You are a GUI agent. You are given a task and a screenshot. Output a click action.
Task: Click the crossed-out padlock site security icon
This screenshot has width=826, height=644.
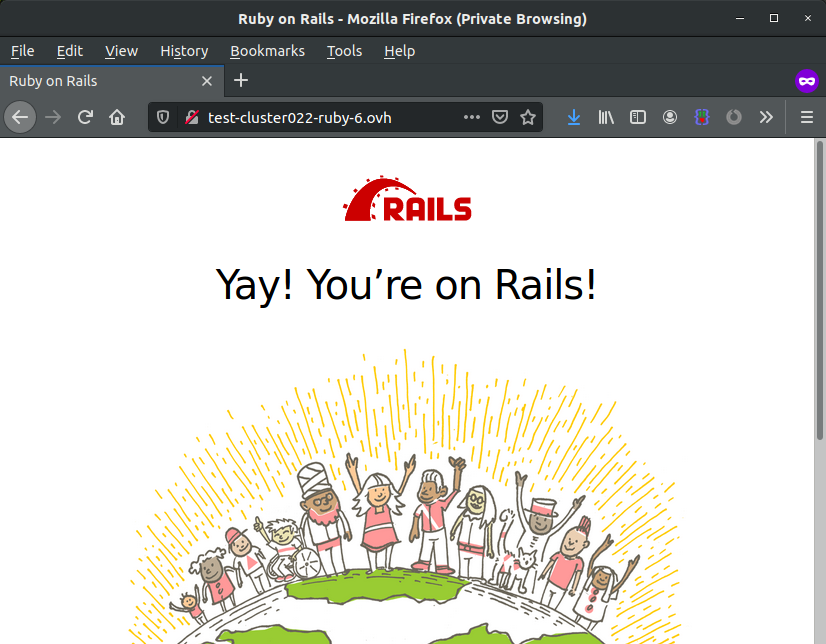tap(190, 117)
